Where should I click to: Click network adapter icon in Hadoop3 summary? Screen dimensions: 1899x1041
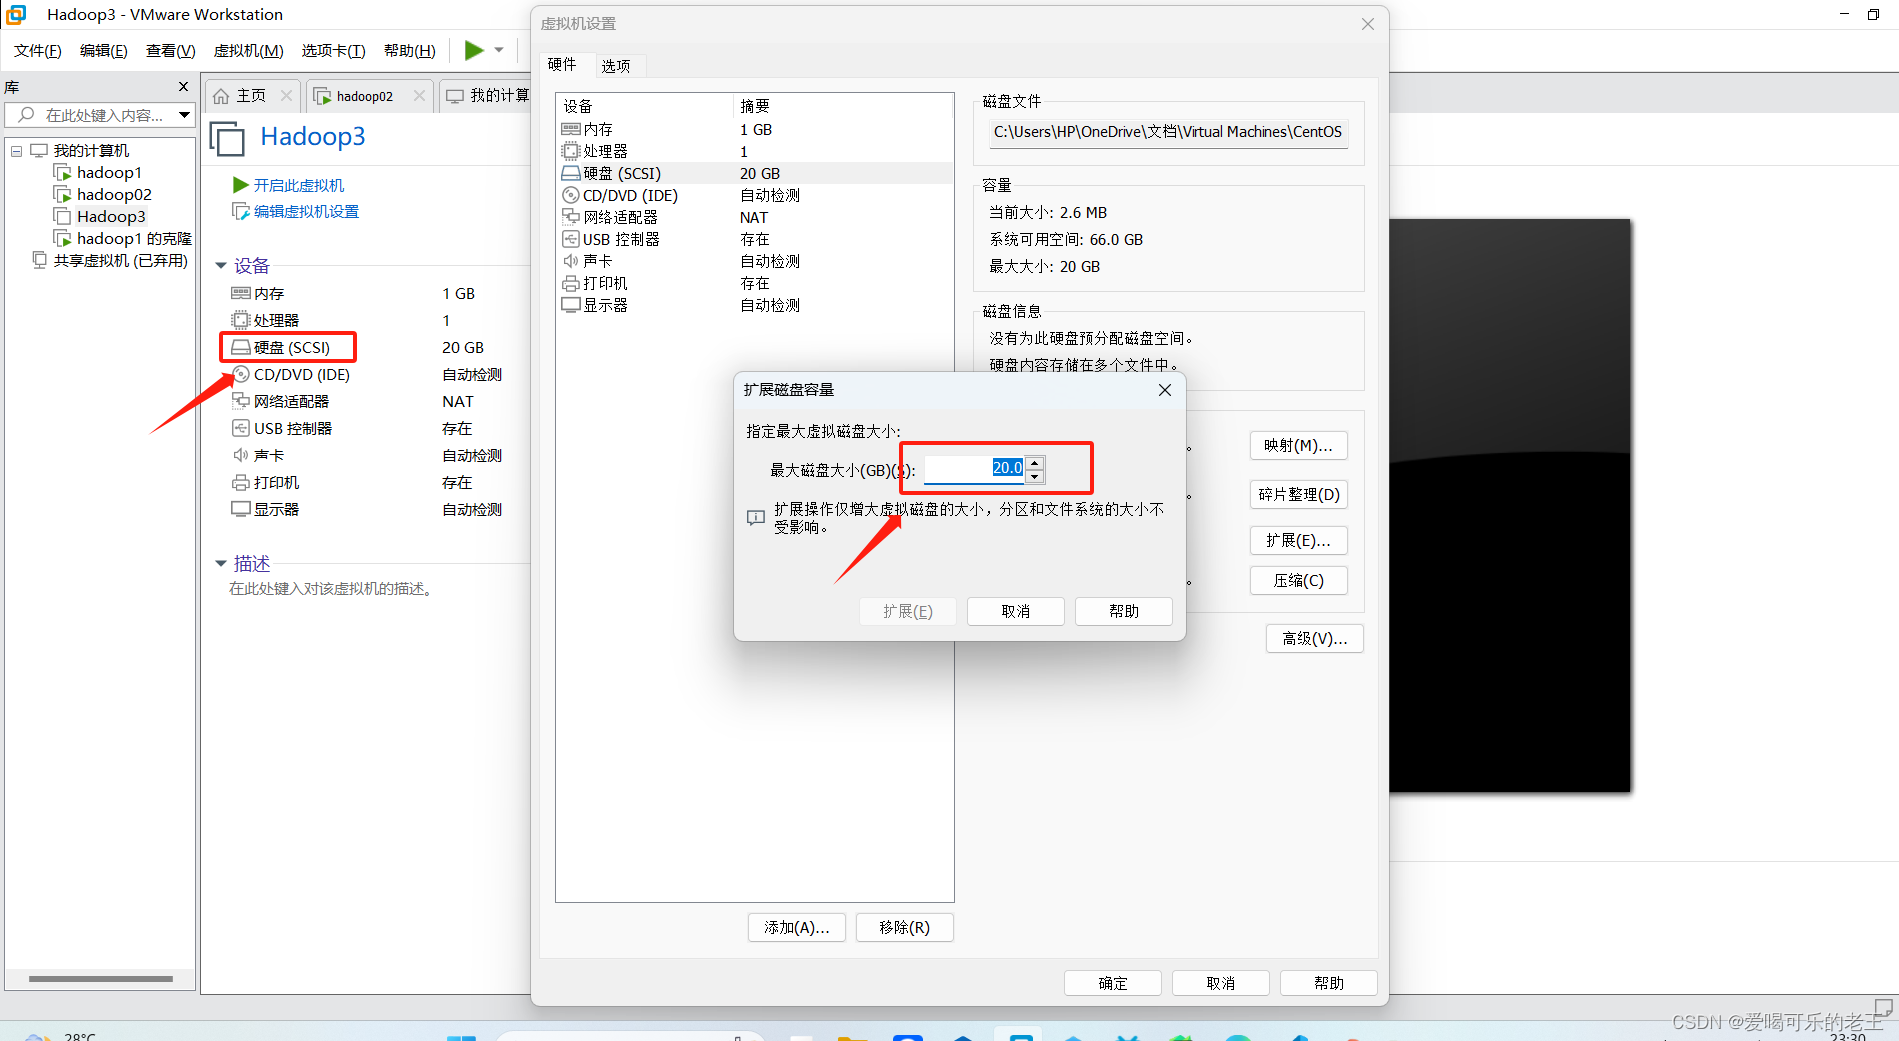241,401
